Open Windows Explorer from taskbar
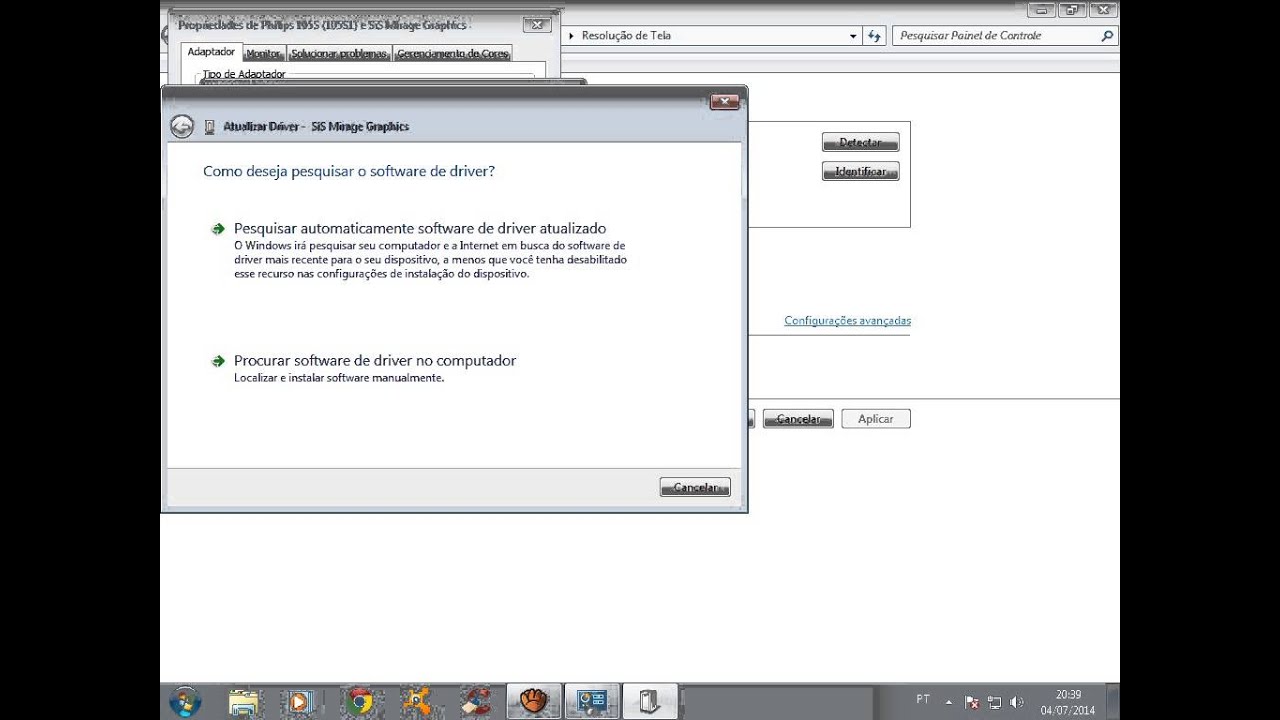Image resolution: width=1280 pixels, height=720 pixels. [244, 701]
